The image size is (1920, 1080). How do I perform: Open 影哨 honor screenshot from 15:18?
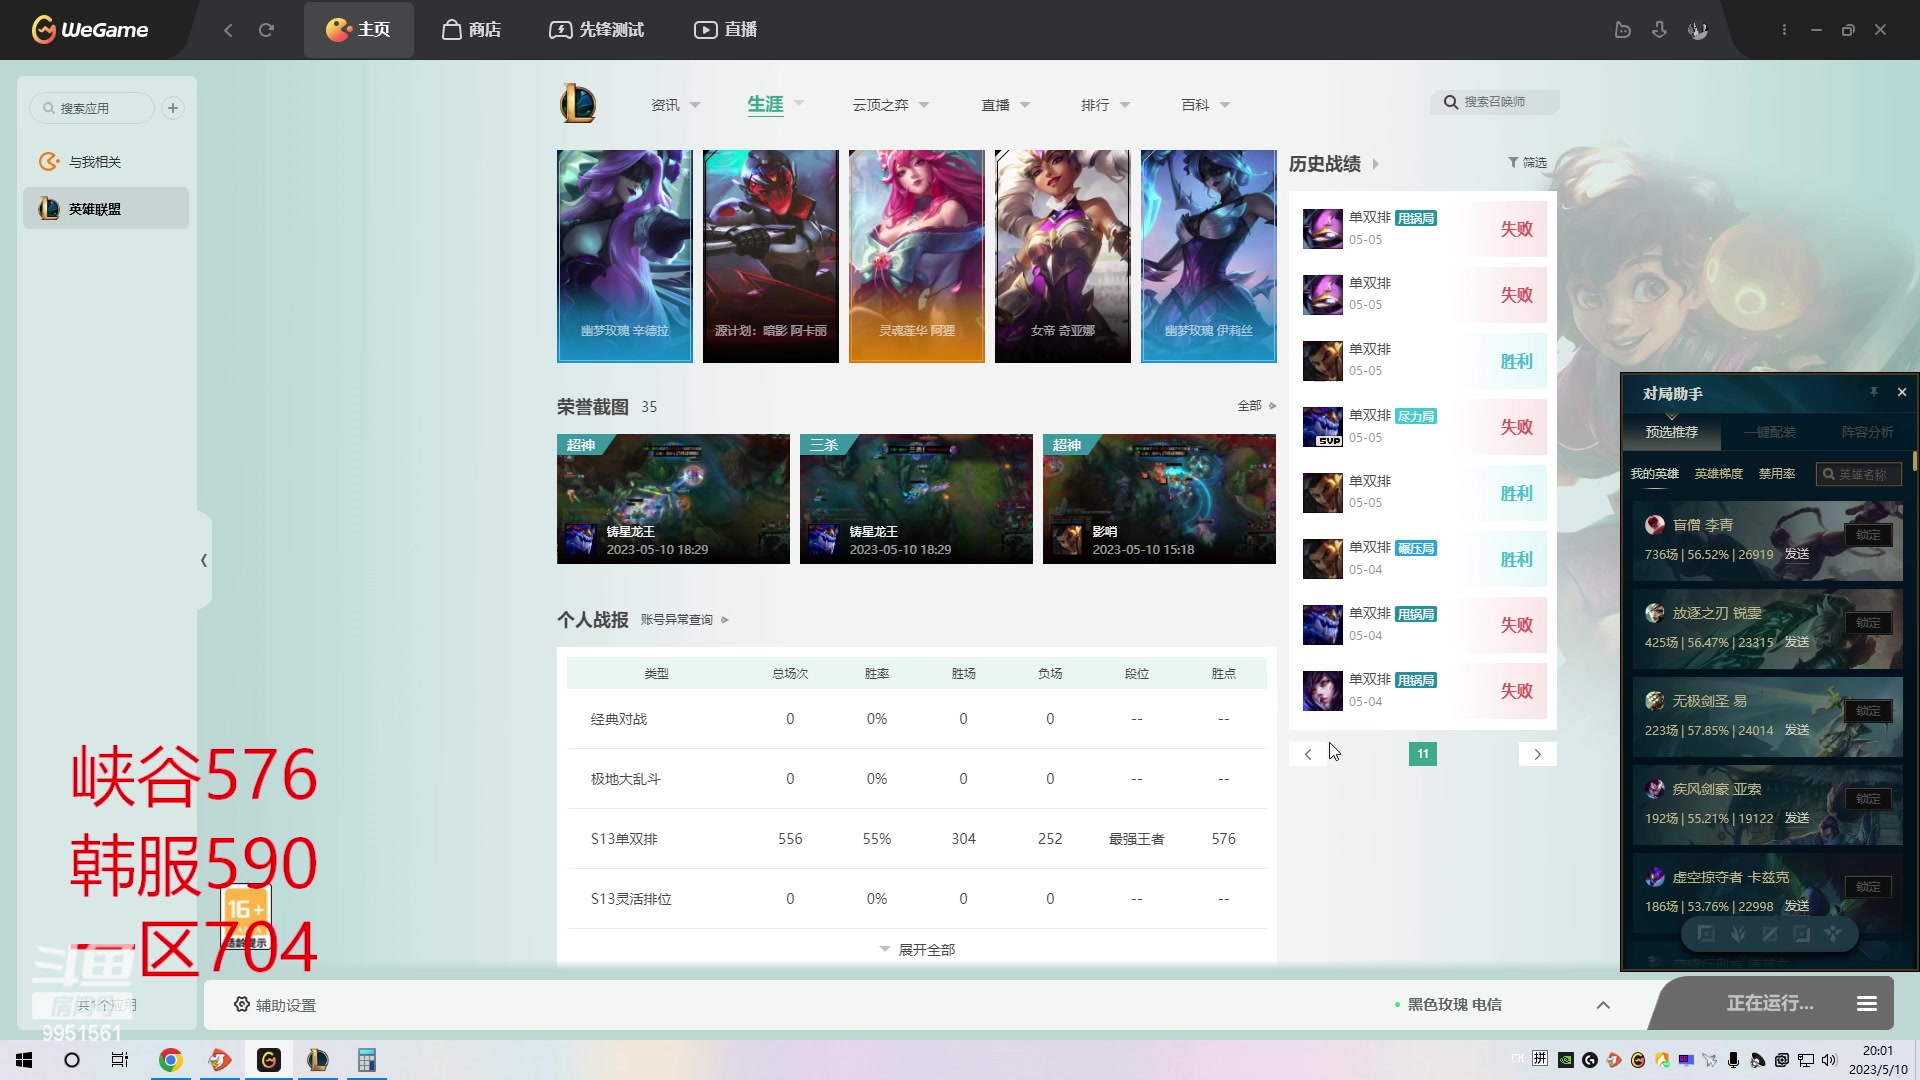click(x=1159, y=499)
